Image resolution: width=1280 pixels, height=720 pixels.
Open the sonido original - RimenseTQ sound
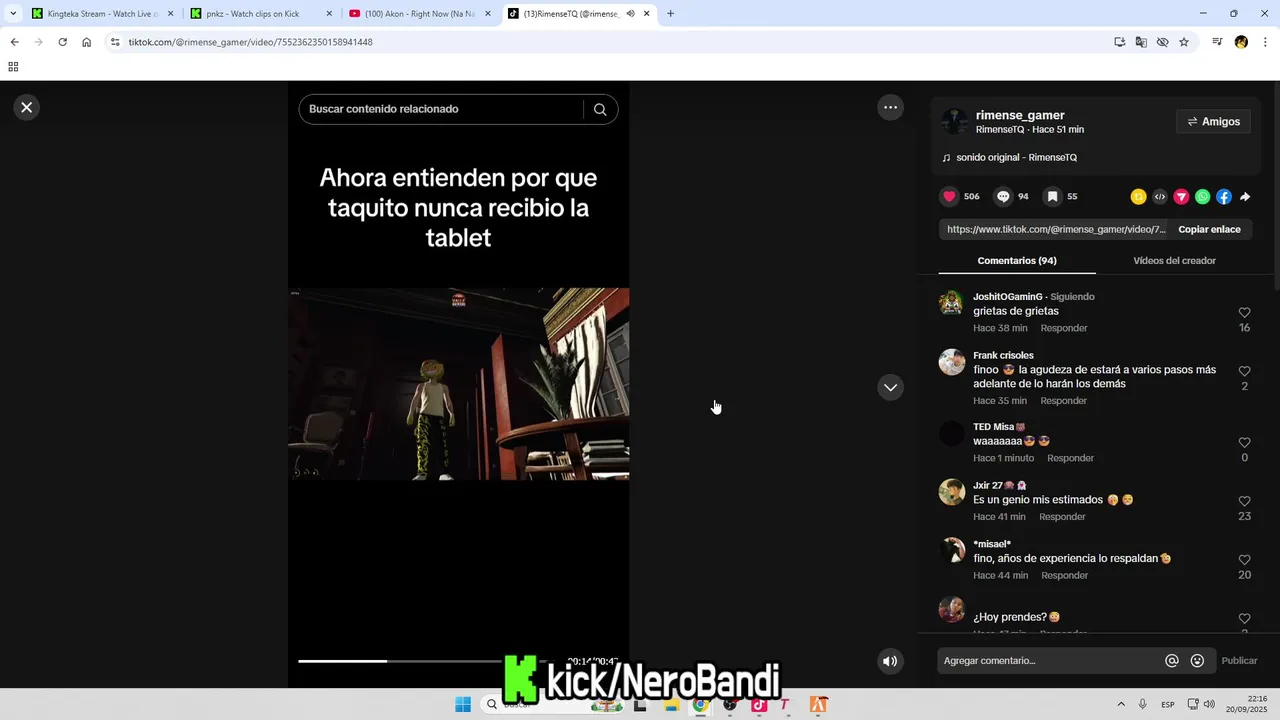(1016, 158)
